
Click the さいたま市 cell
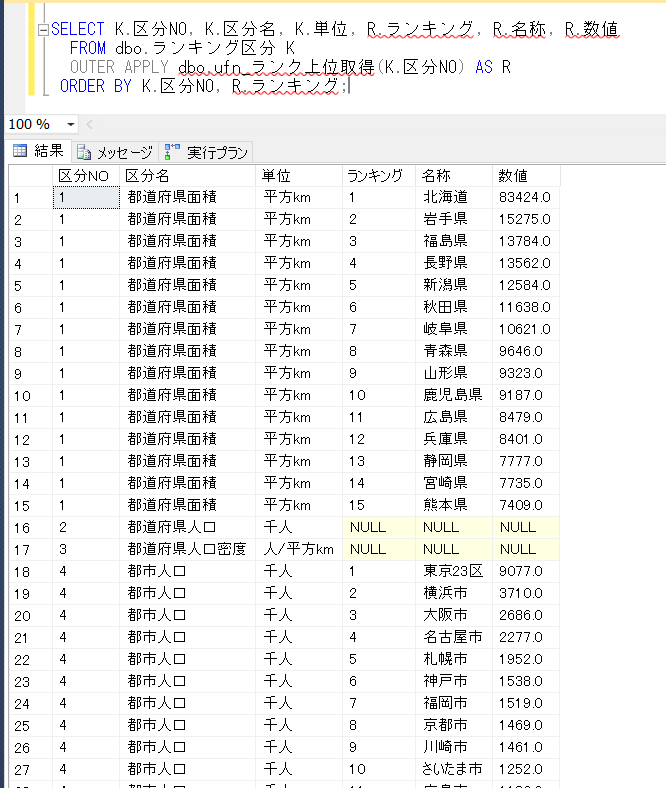(x=454, y=769)
